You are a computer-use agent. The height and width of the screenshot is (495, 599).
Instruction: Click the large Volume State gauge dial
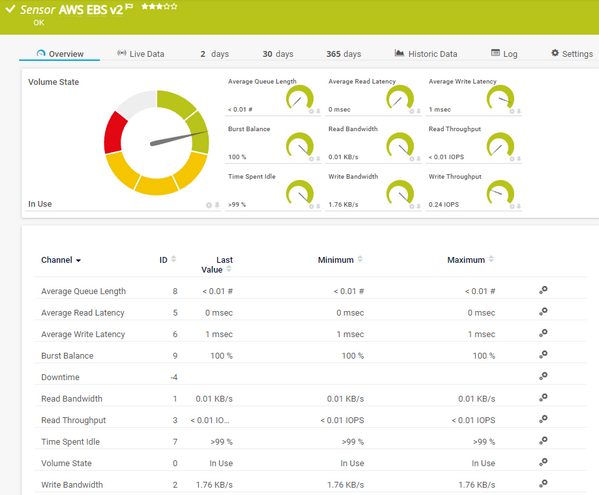(157, 143)
